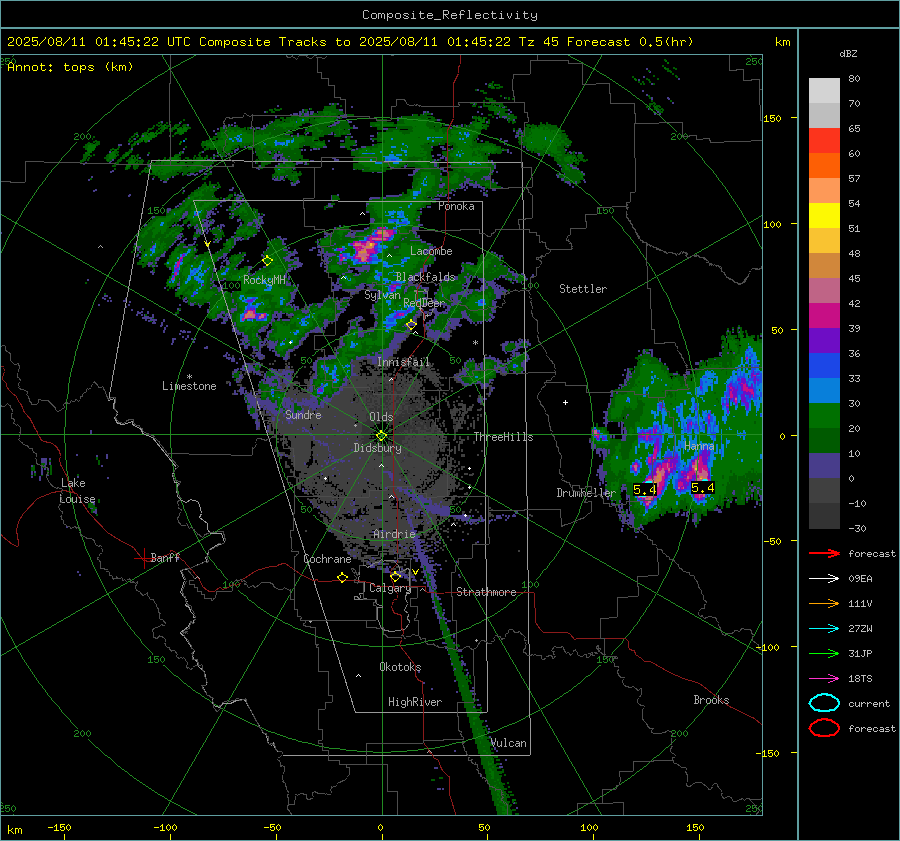Click the yellow diamond marker above Calgary

pos(395,576)
